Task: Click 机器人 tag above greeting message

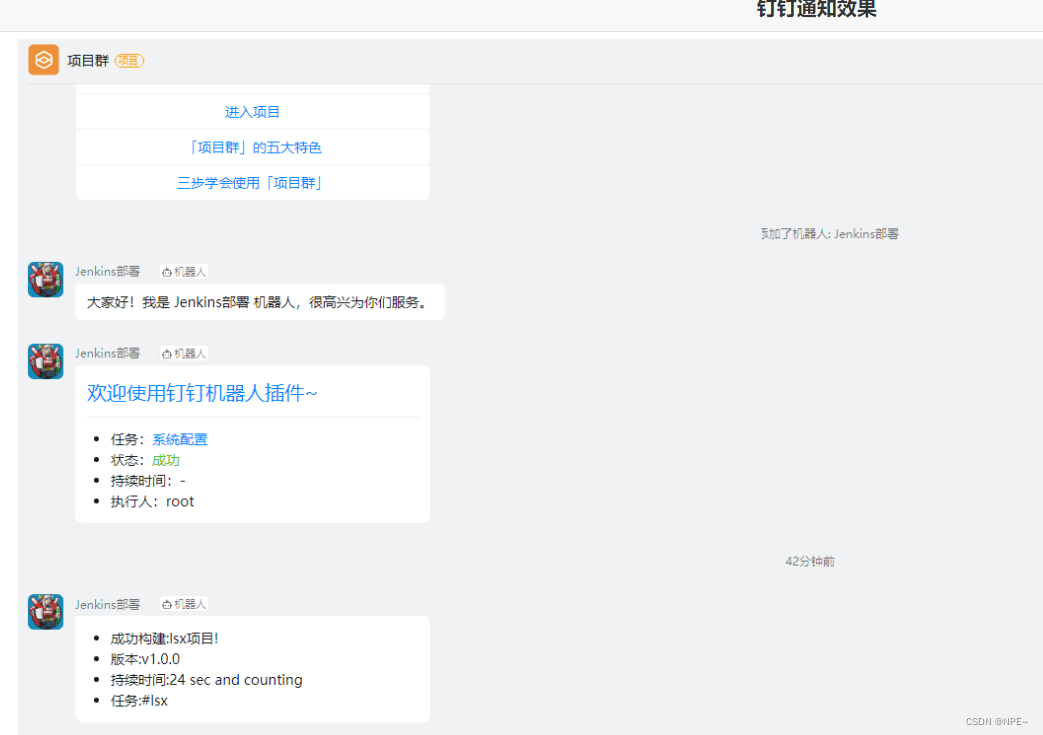Action: tap(184, 271)
